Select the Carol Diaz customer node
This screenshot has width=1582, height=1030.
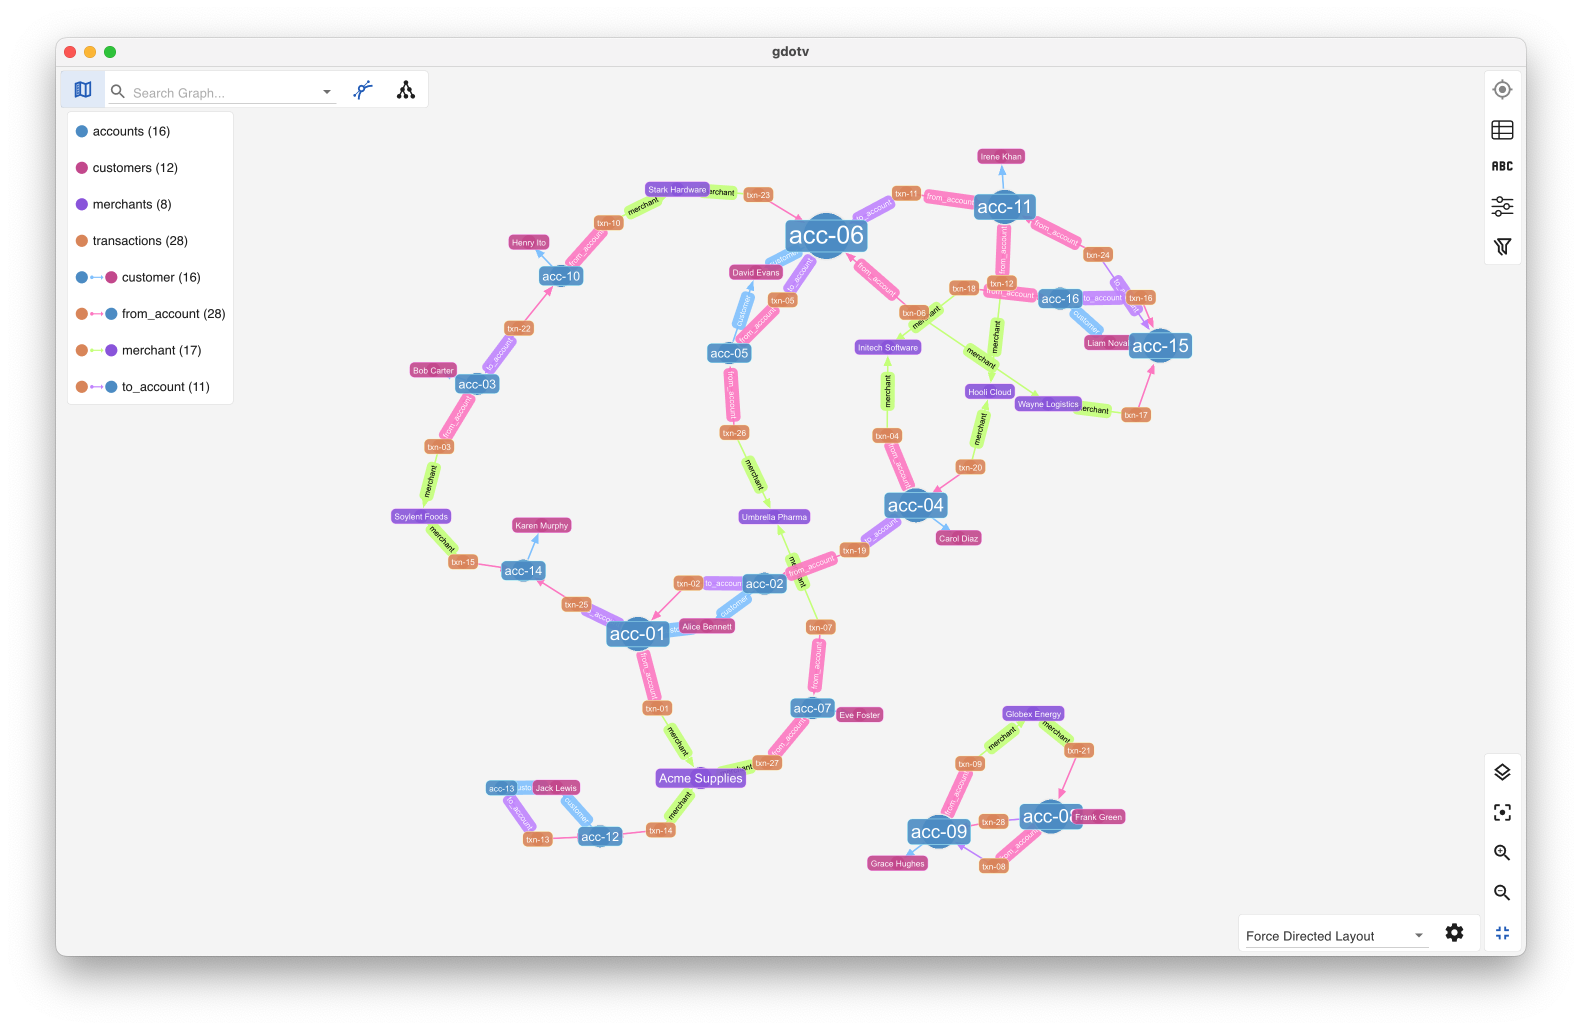(x=959, y=538)
